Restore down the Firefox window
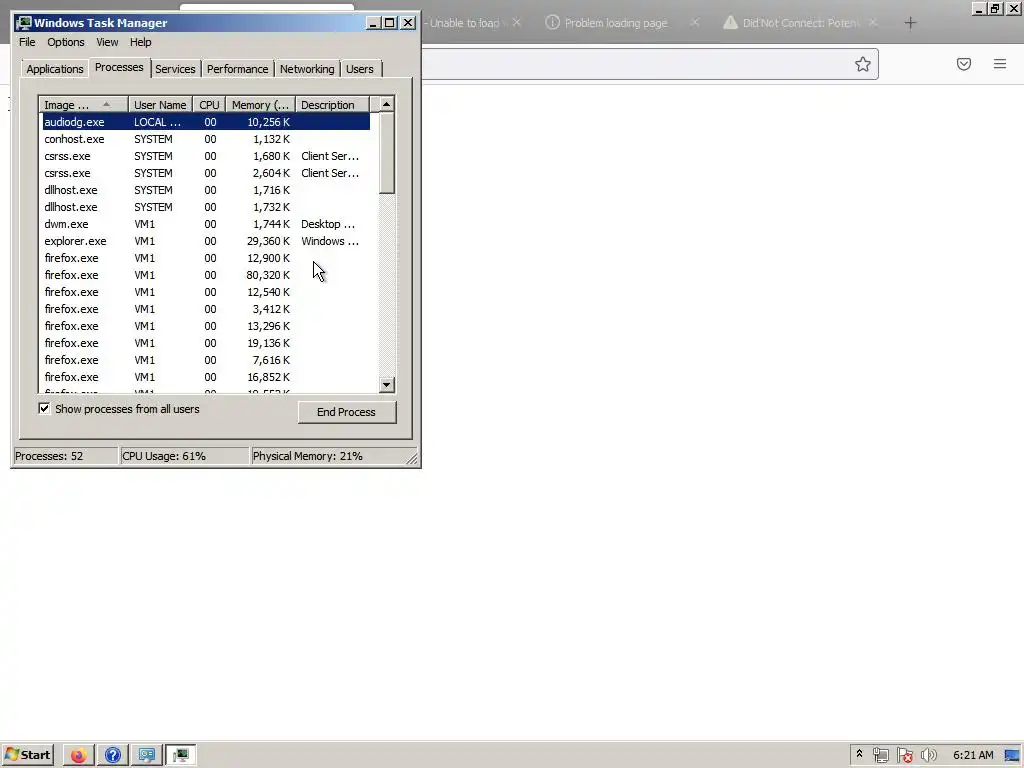This screenshot has height=768, width=1024. 995,8
